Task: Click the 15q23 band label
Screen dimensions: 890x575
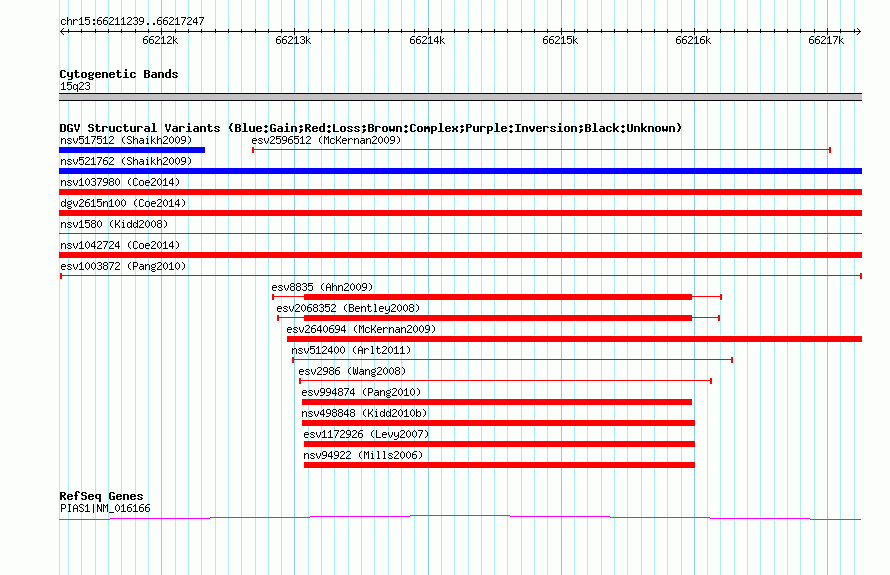Action: click(75, 86)
